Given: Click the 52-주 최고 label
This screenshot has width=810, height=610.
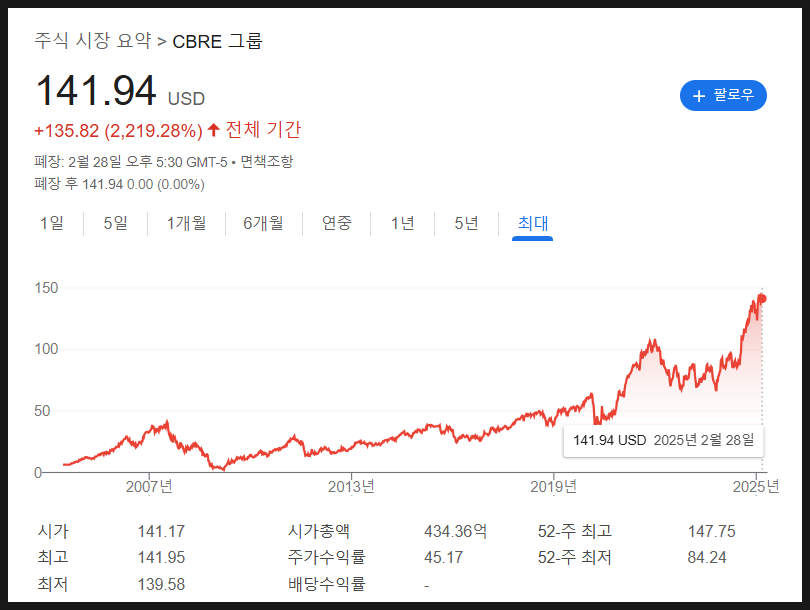Looking at the screenshot, I should click(x=574, y=531).
